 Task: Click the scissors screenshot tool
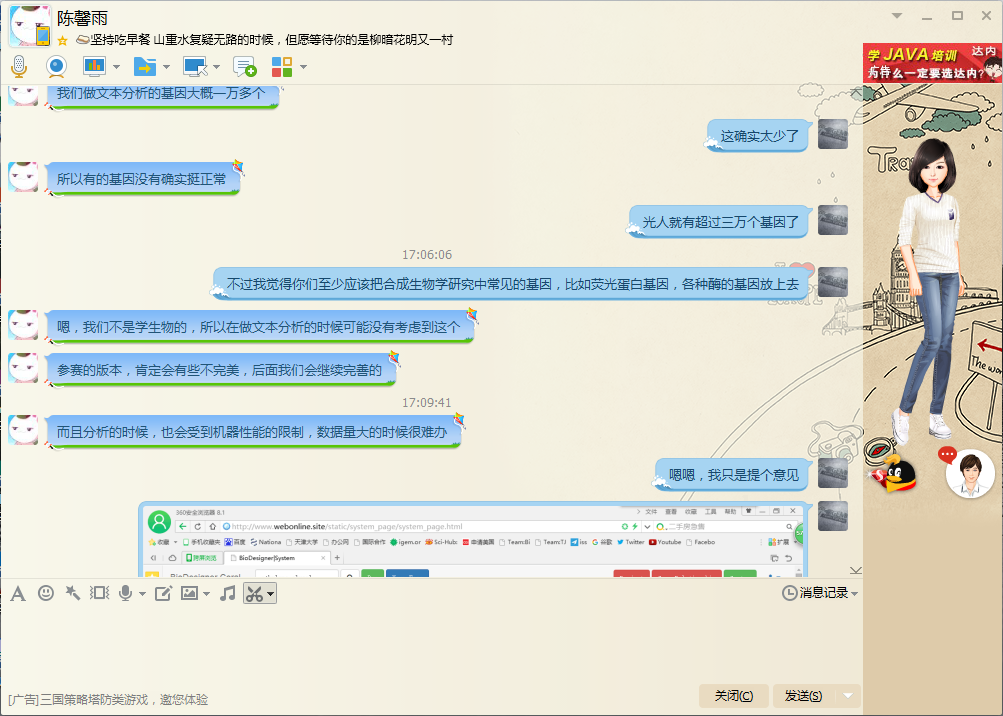[x=254, y=594]
